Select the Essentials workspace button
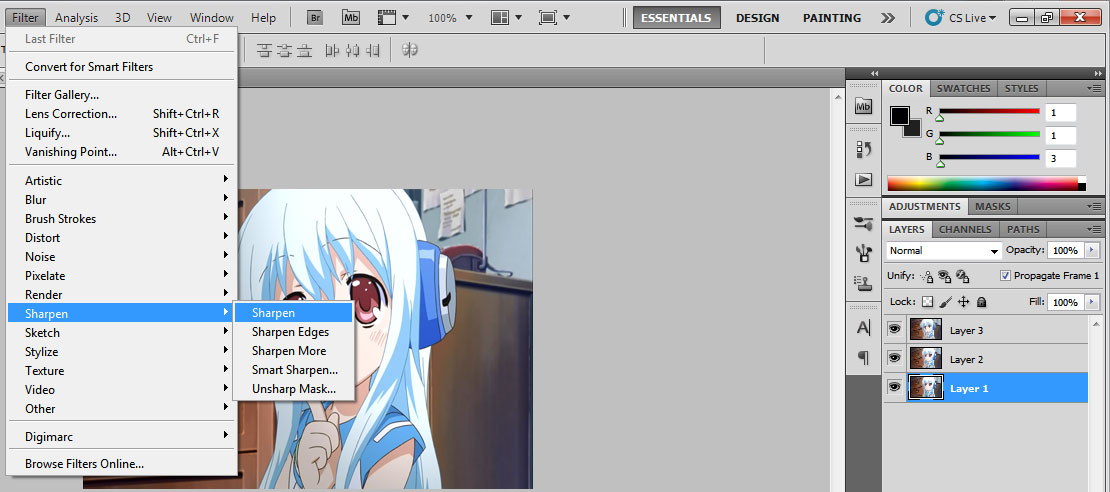This screenshot has width=1110, height=492. [x=677, y=18]
